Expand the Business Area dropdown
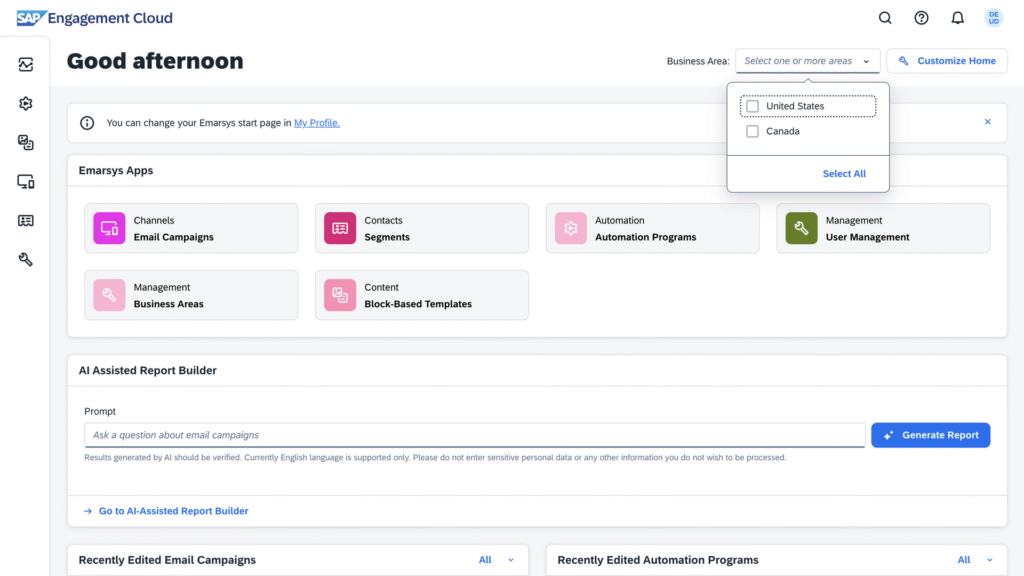The image size is (1024, 576). [x=807, y=61]
